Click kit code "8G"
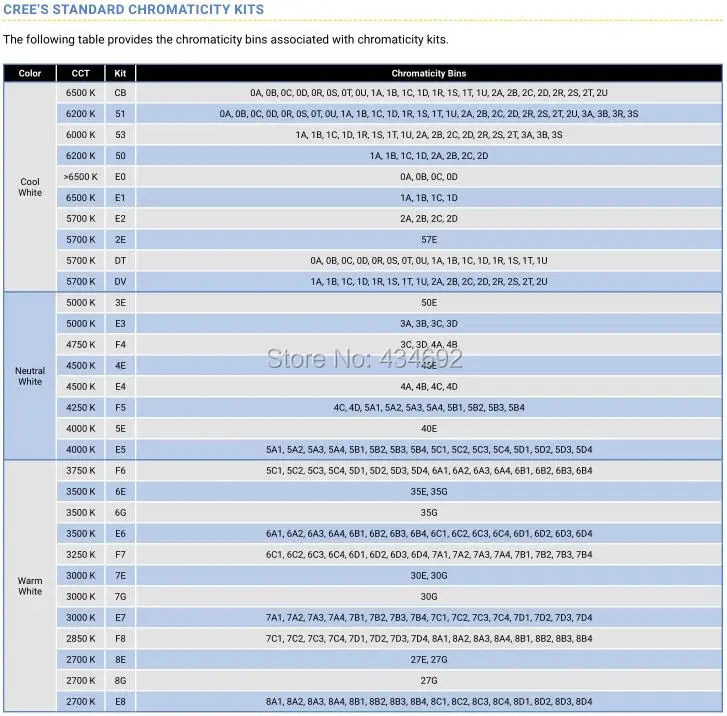The width and height of the screenshot is (727, 716). (x=120, y=680)
